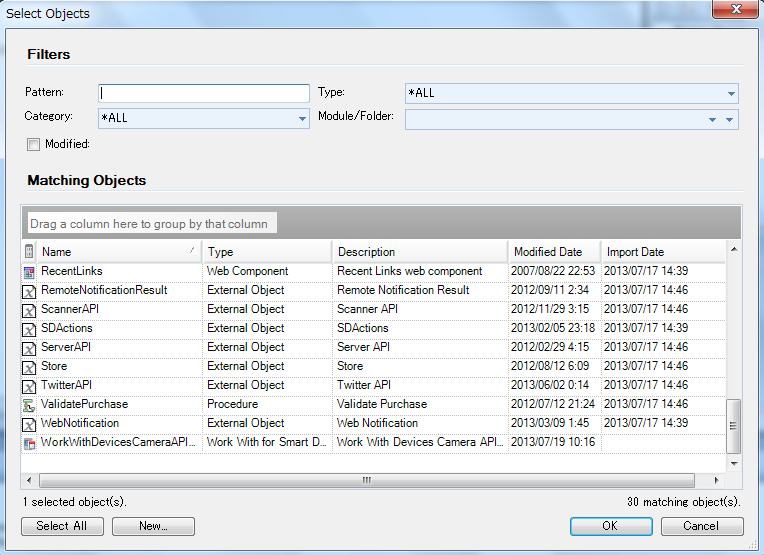Click the Procedure type cell
The width and height of the screenshot is (764, 555).
[x=232, y=404]
